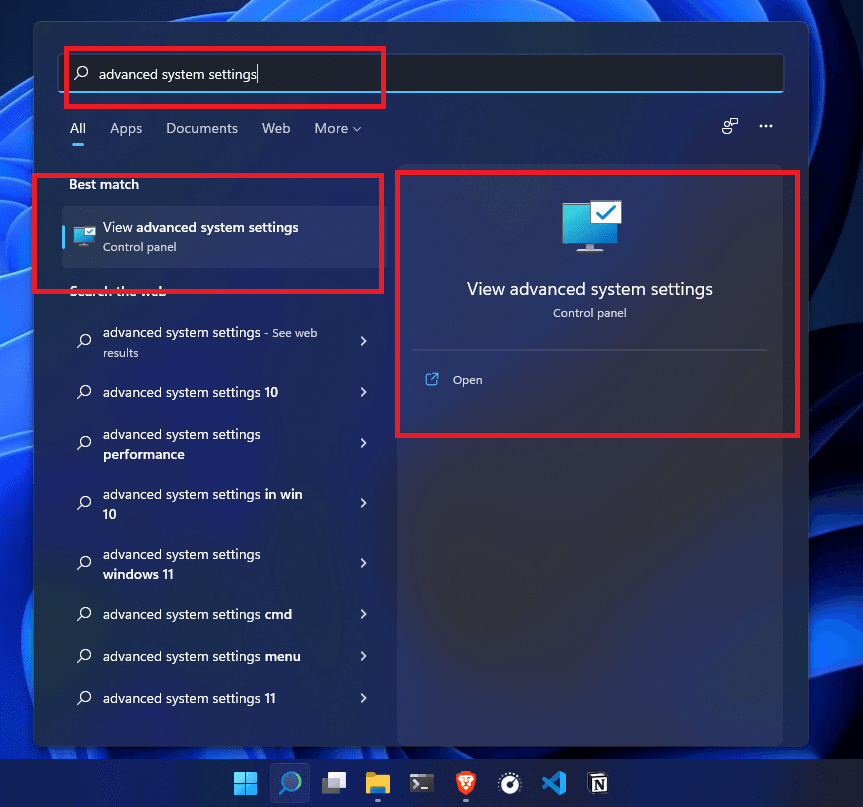
Task: Click the Open link icon in preview pane
Action: [x=432, y=379]
